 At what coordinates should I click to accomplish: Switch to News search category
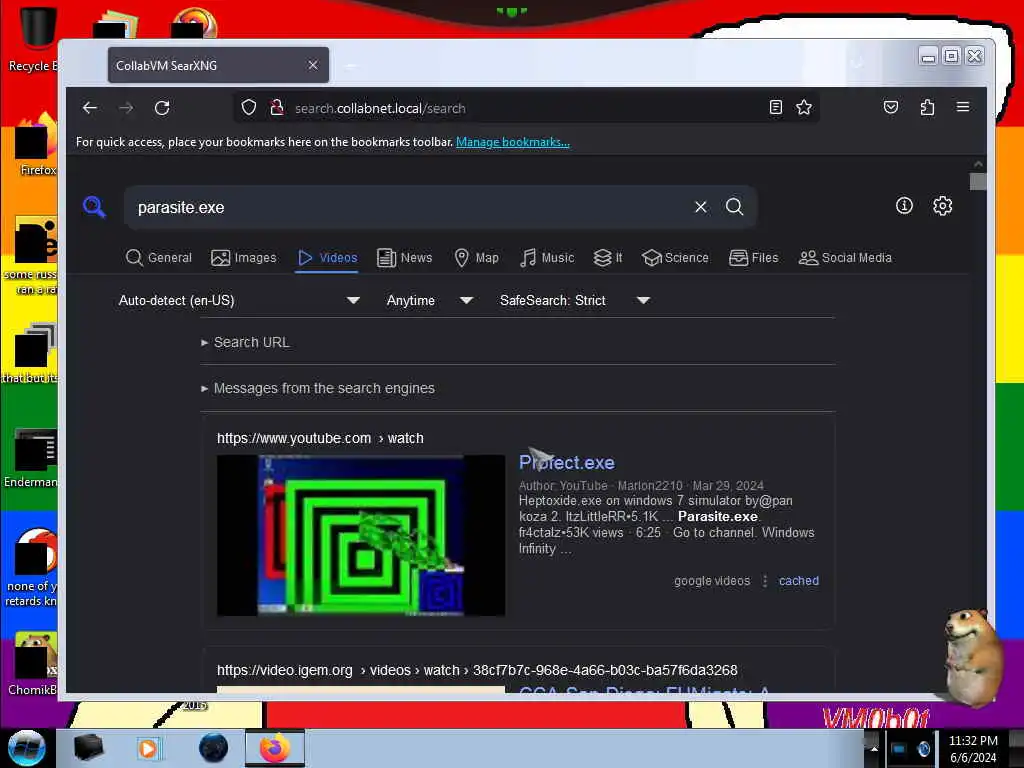404,258
